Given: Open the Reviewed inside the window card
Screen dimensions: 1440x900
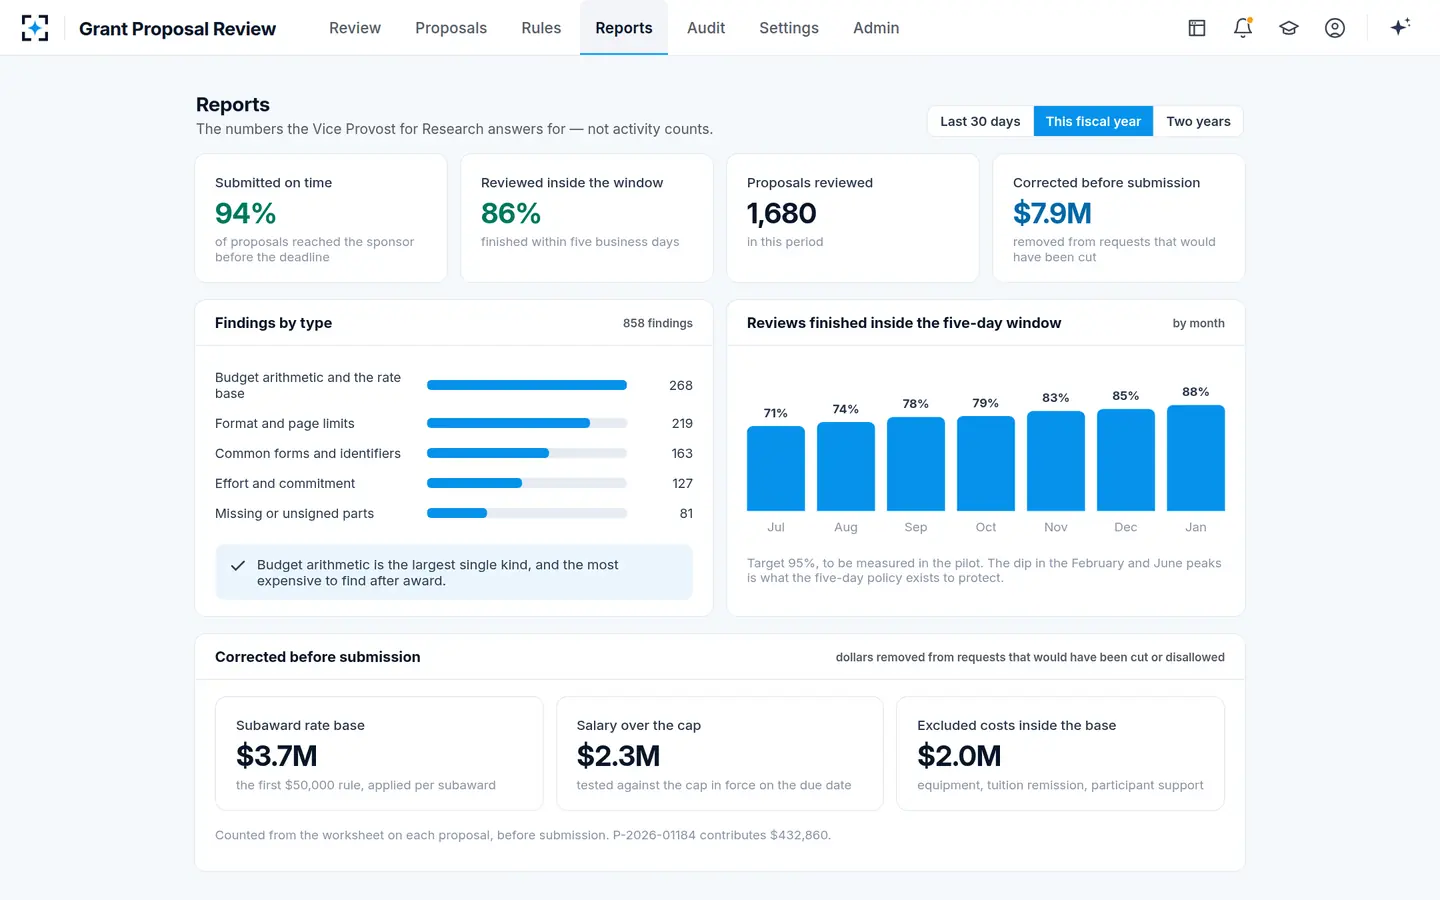Looking at the screenshot, I should (587, 218).
